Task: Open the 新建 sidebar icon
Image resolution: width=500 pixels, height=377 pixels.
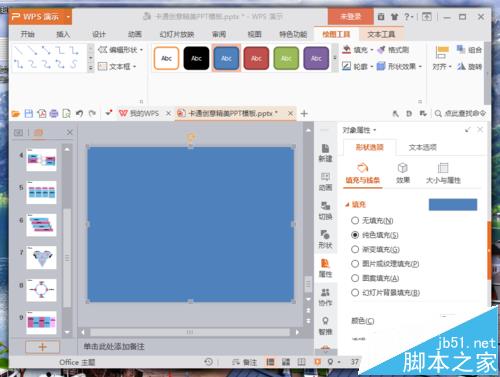Action: pyautogui.click(x=325, y=153)
